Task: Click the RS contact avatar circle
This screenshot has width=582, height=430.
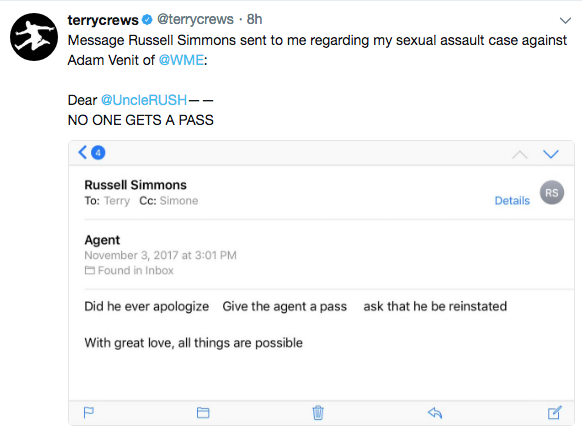Action: click(x=552, y=192)
